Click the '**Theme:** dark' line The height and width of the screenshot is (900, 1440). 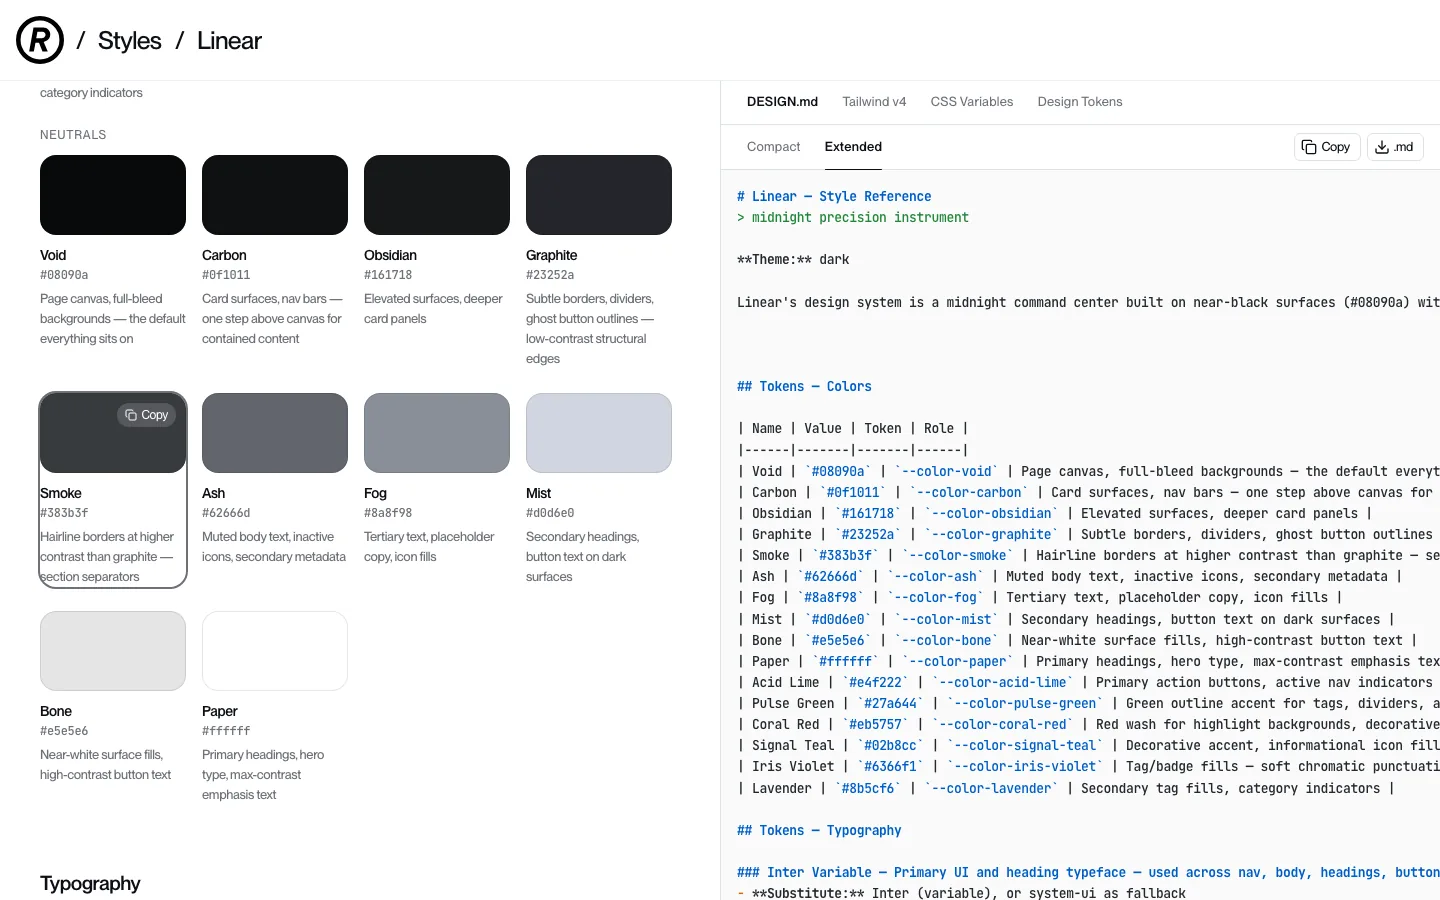tap(793, 260)
